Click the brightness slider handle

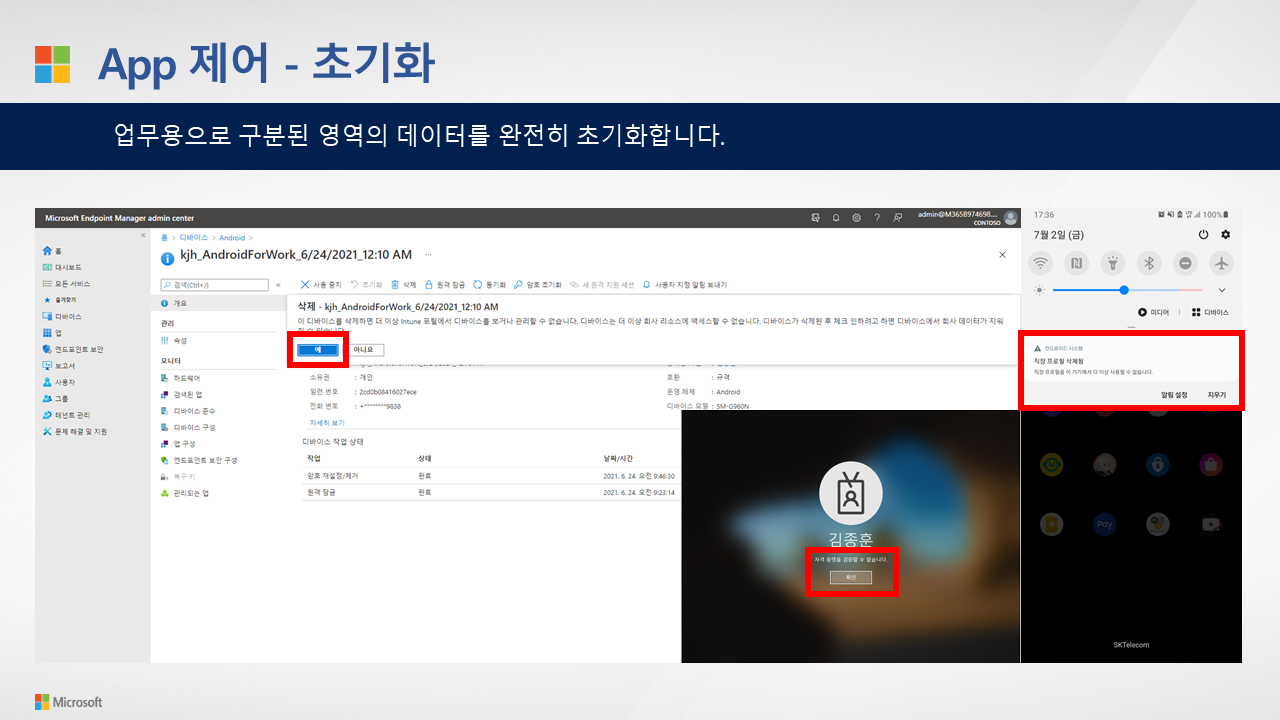coord(1124,290)
